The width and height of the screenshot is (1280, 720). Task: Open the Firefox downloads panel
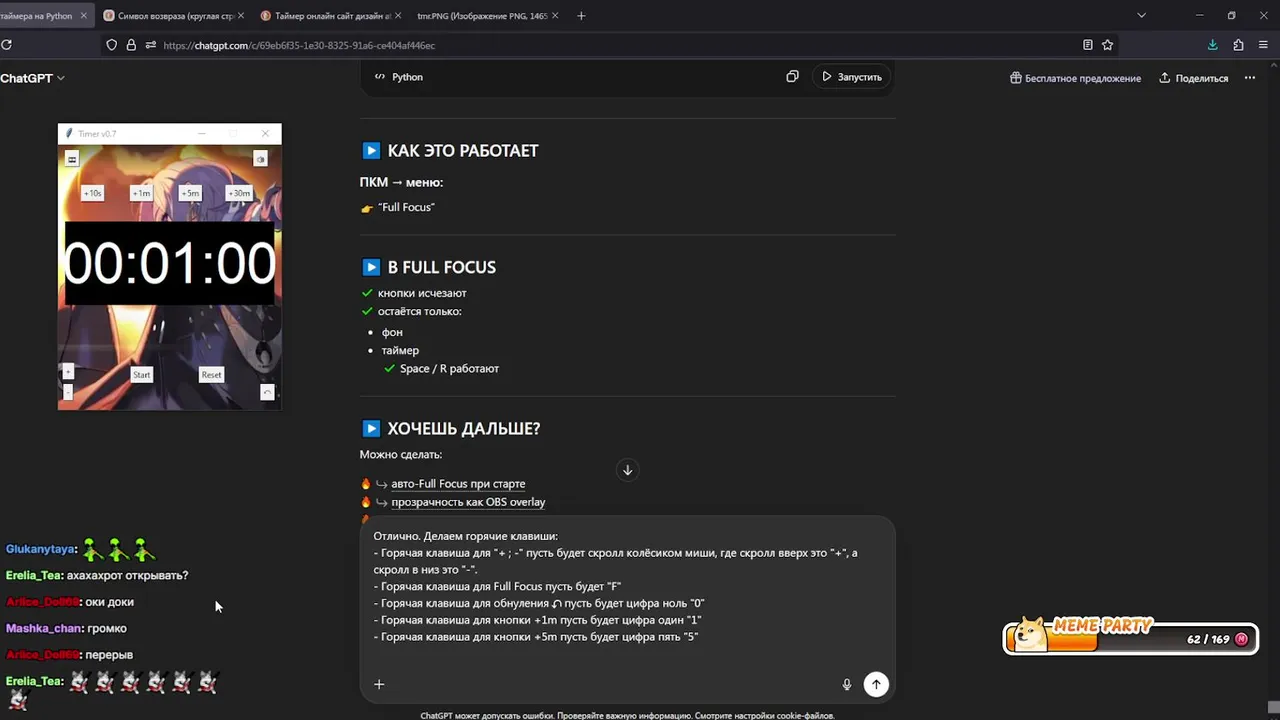[1212, 45]
